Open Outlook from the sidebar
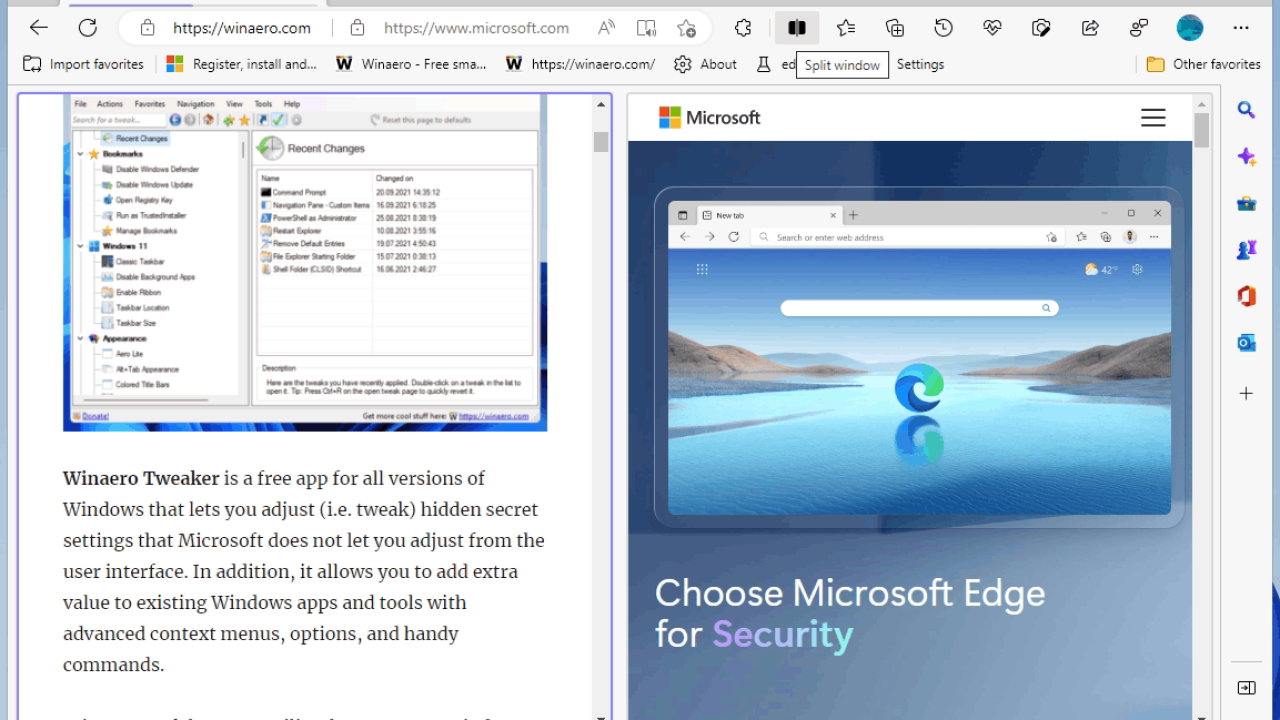Screen dimensions: 1280x720 [x=1246, y=343]
